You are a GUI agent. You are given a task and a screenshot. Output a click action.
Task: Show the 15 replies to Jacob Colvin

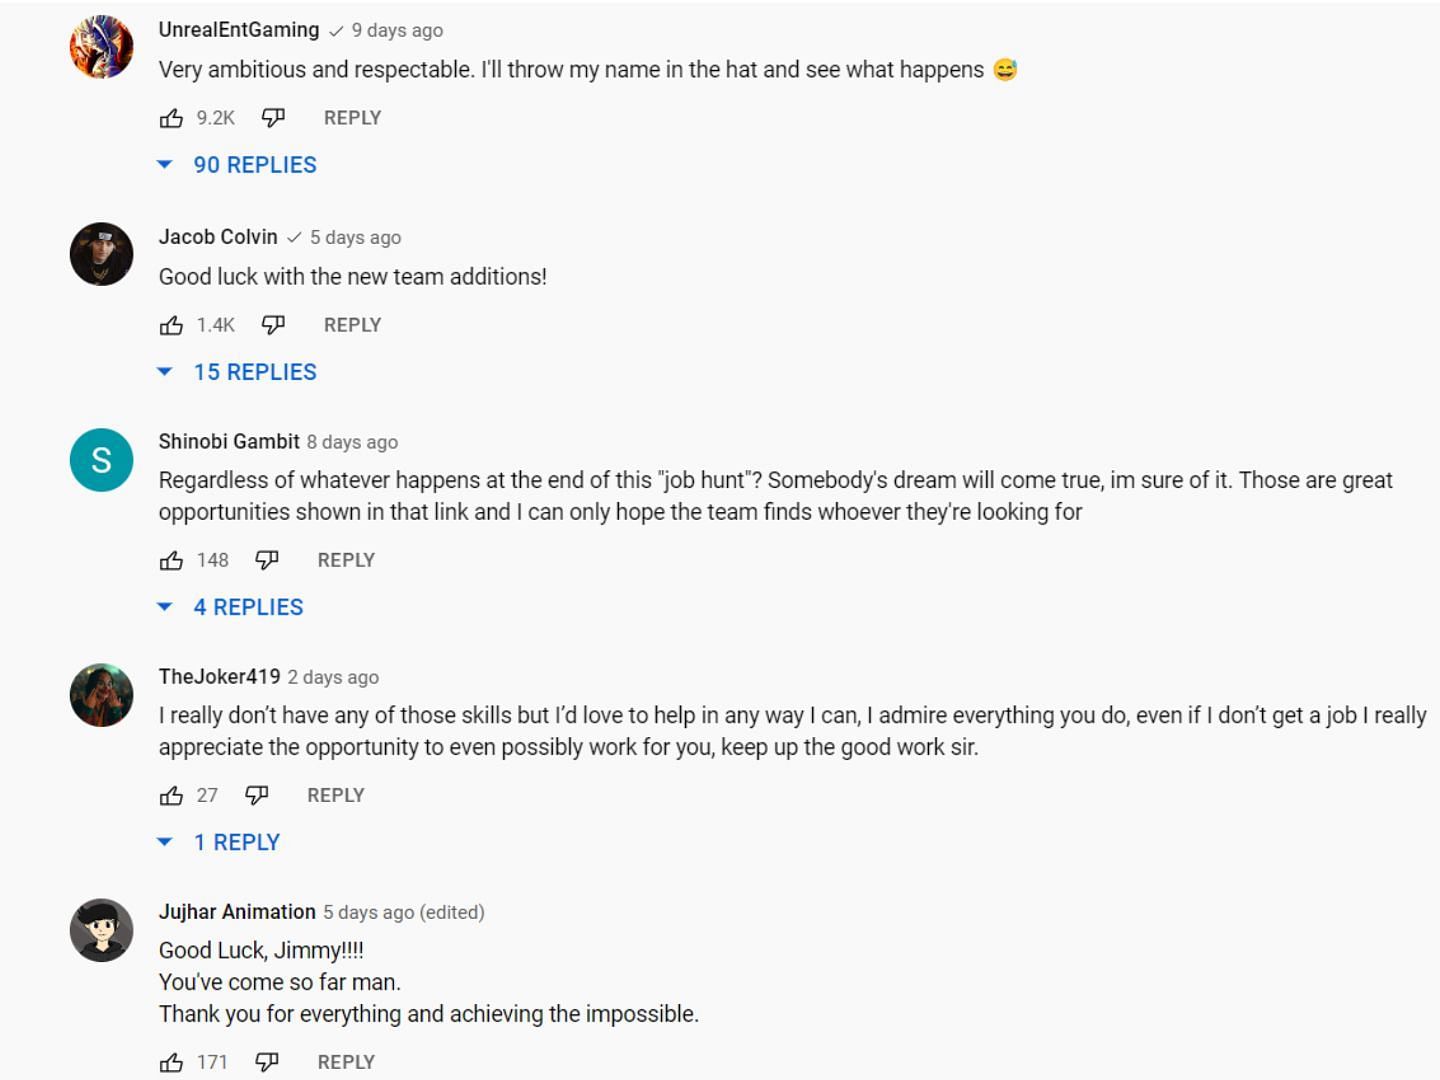click(x=255, y=371)
